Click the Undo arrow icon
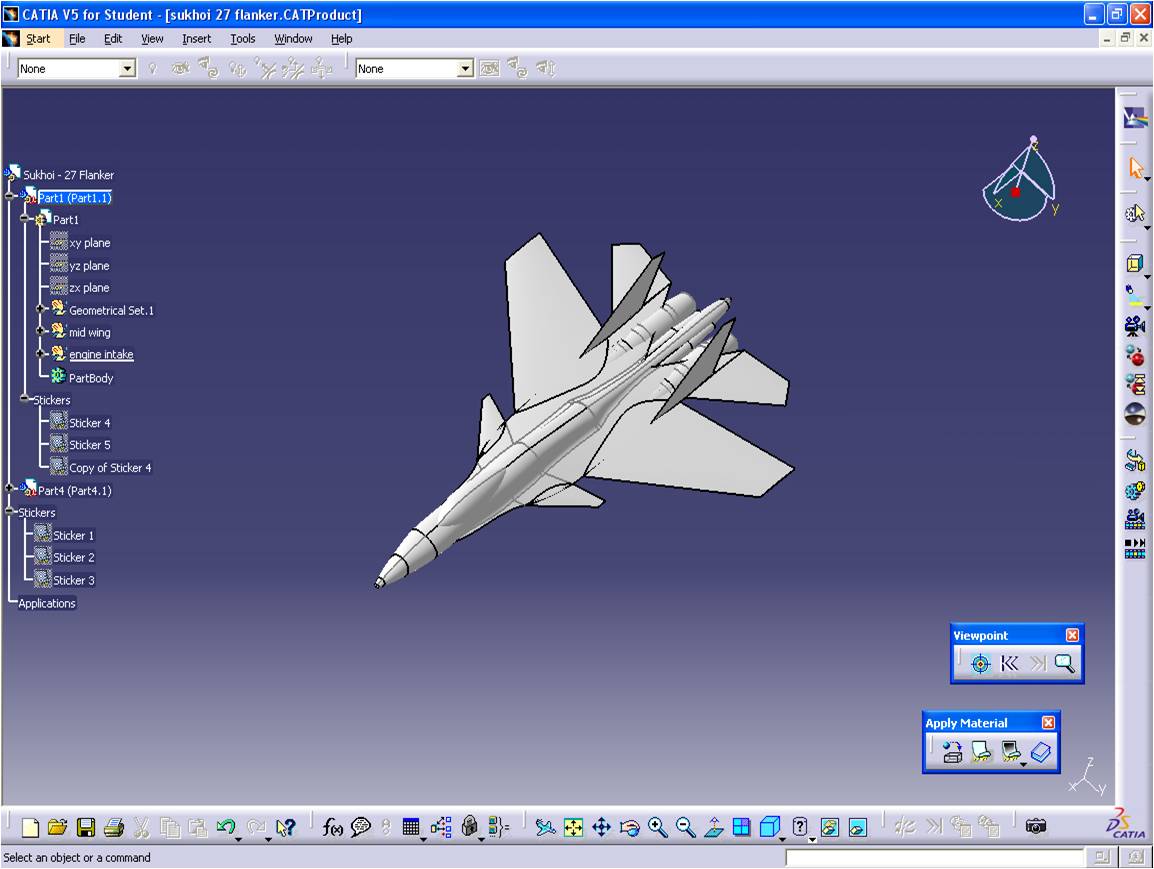1154x869 pixels. coord(225,826)
